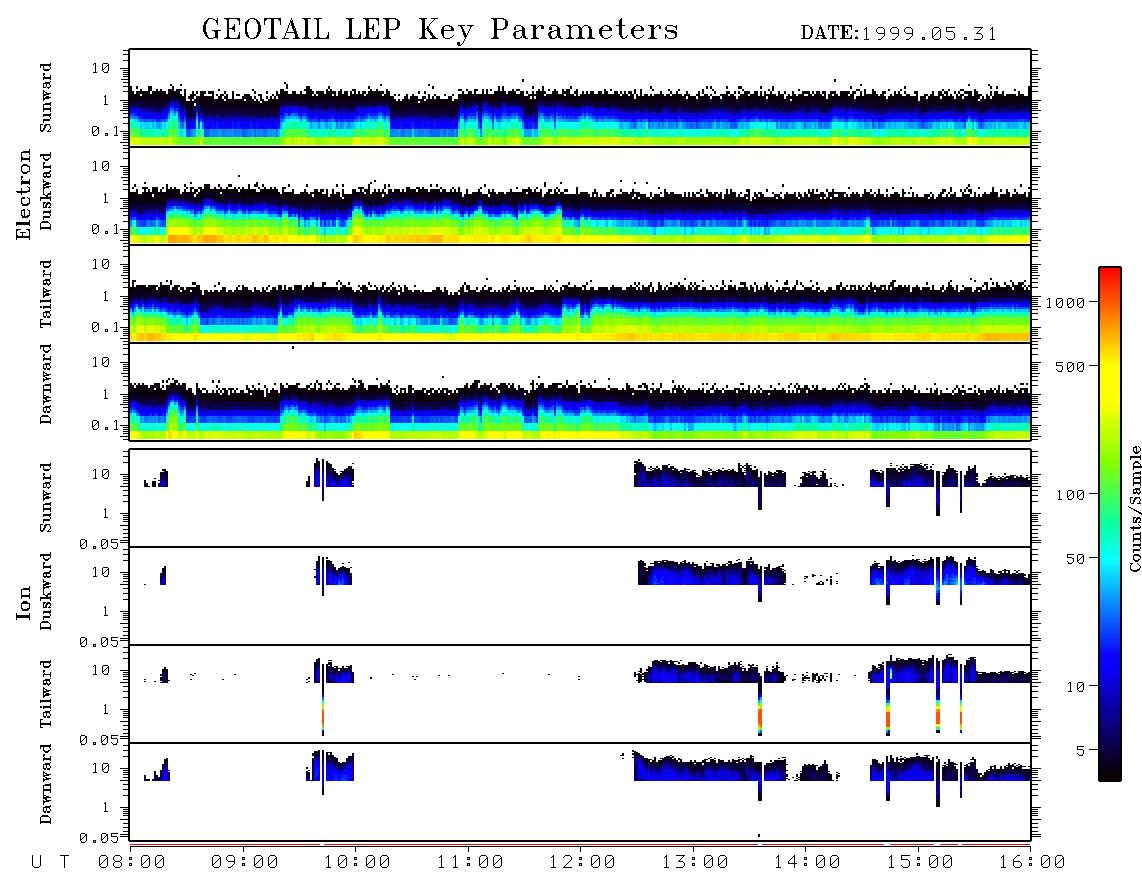Select the 'DATE:1999.05.31' label
This screenshot has height=880, width=1142.
coord(899,34)
